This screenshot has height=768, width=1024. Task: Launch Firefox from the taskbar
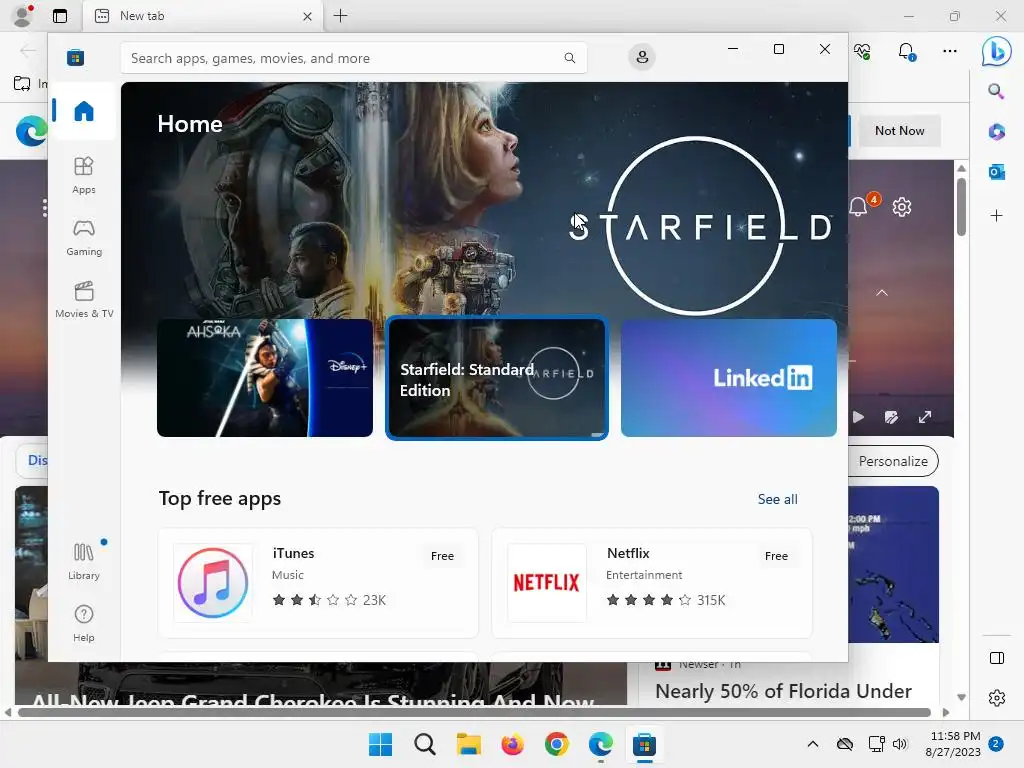pos(513,744)
